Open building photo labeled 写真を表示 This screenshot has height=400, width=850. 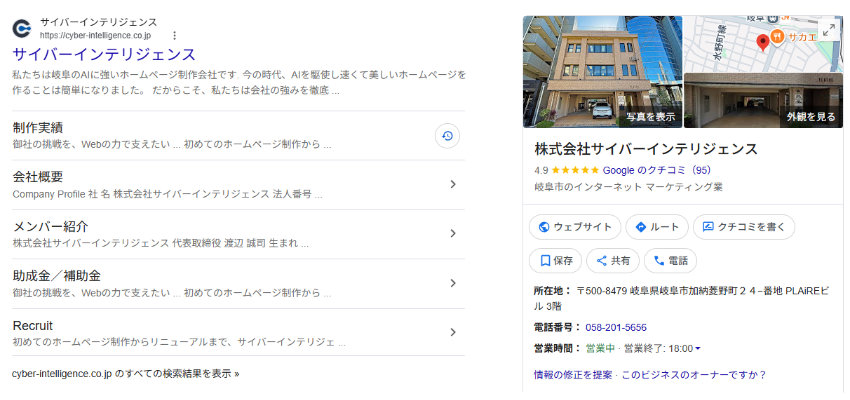click(602, 72)
